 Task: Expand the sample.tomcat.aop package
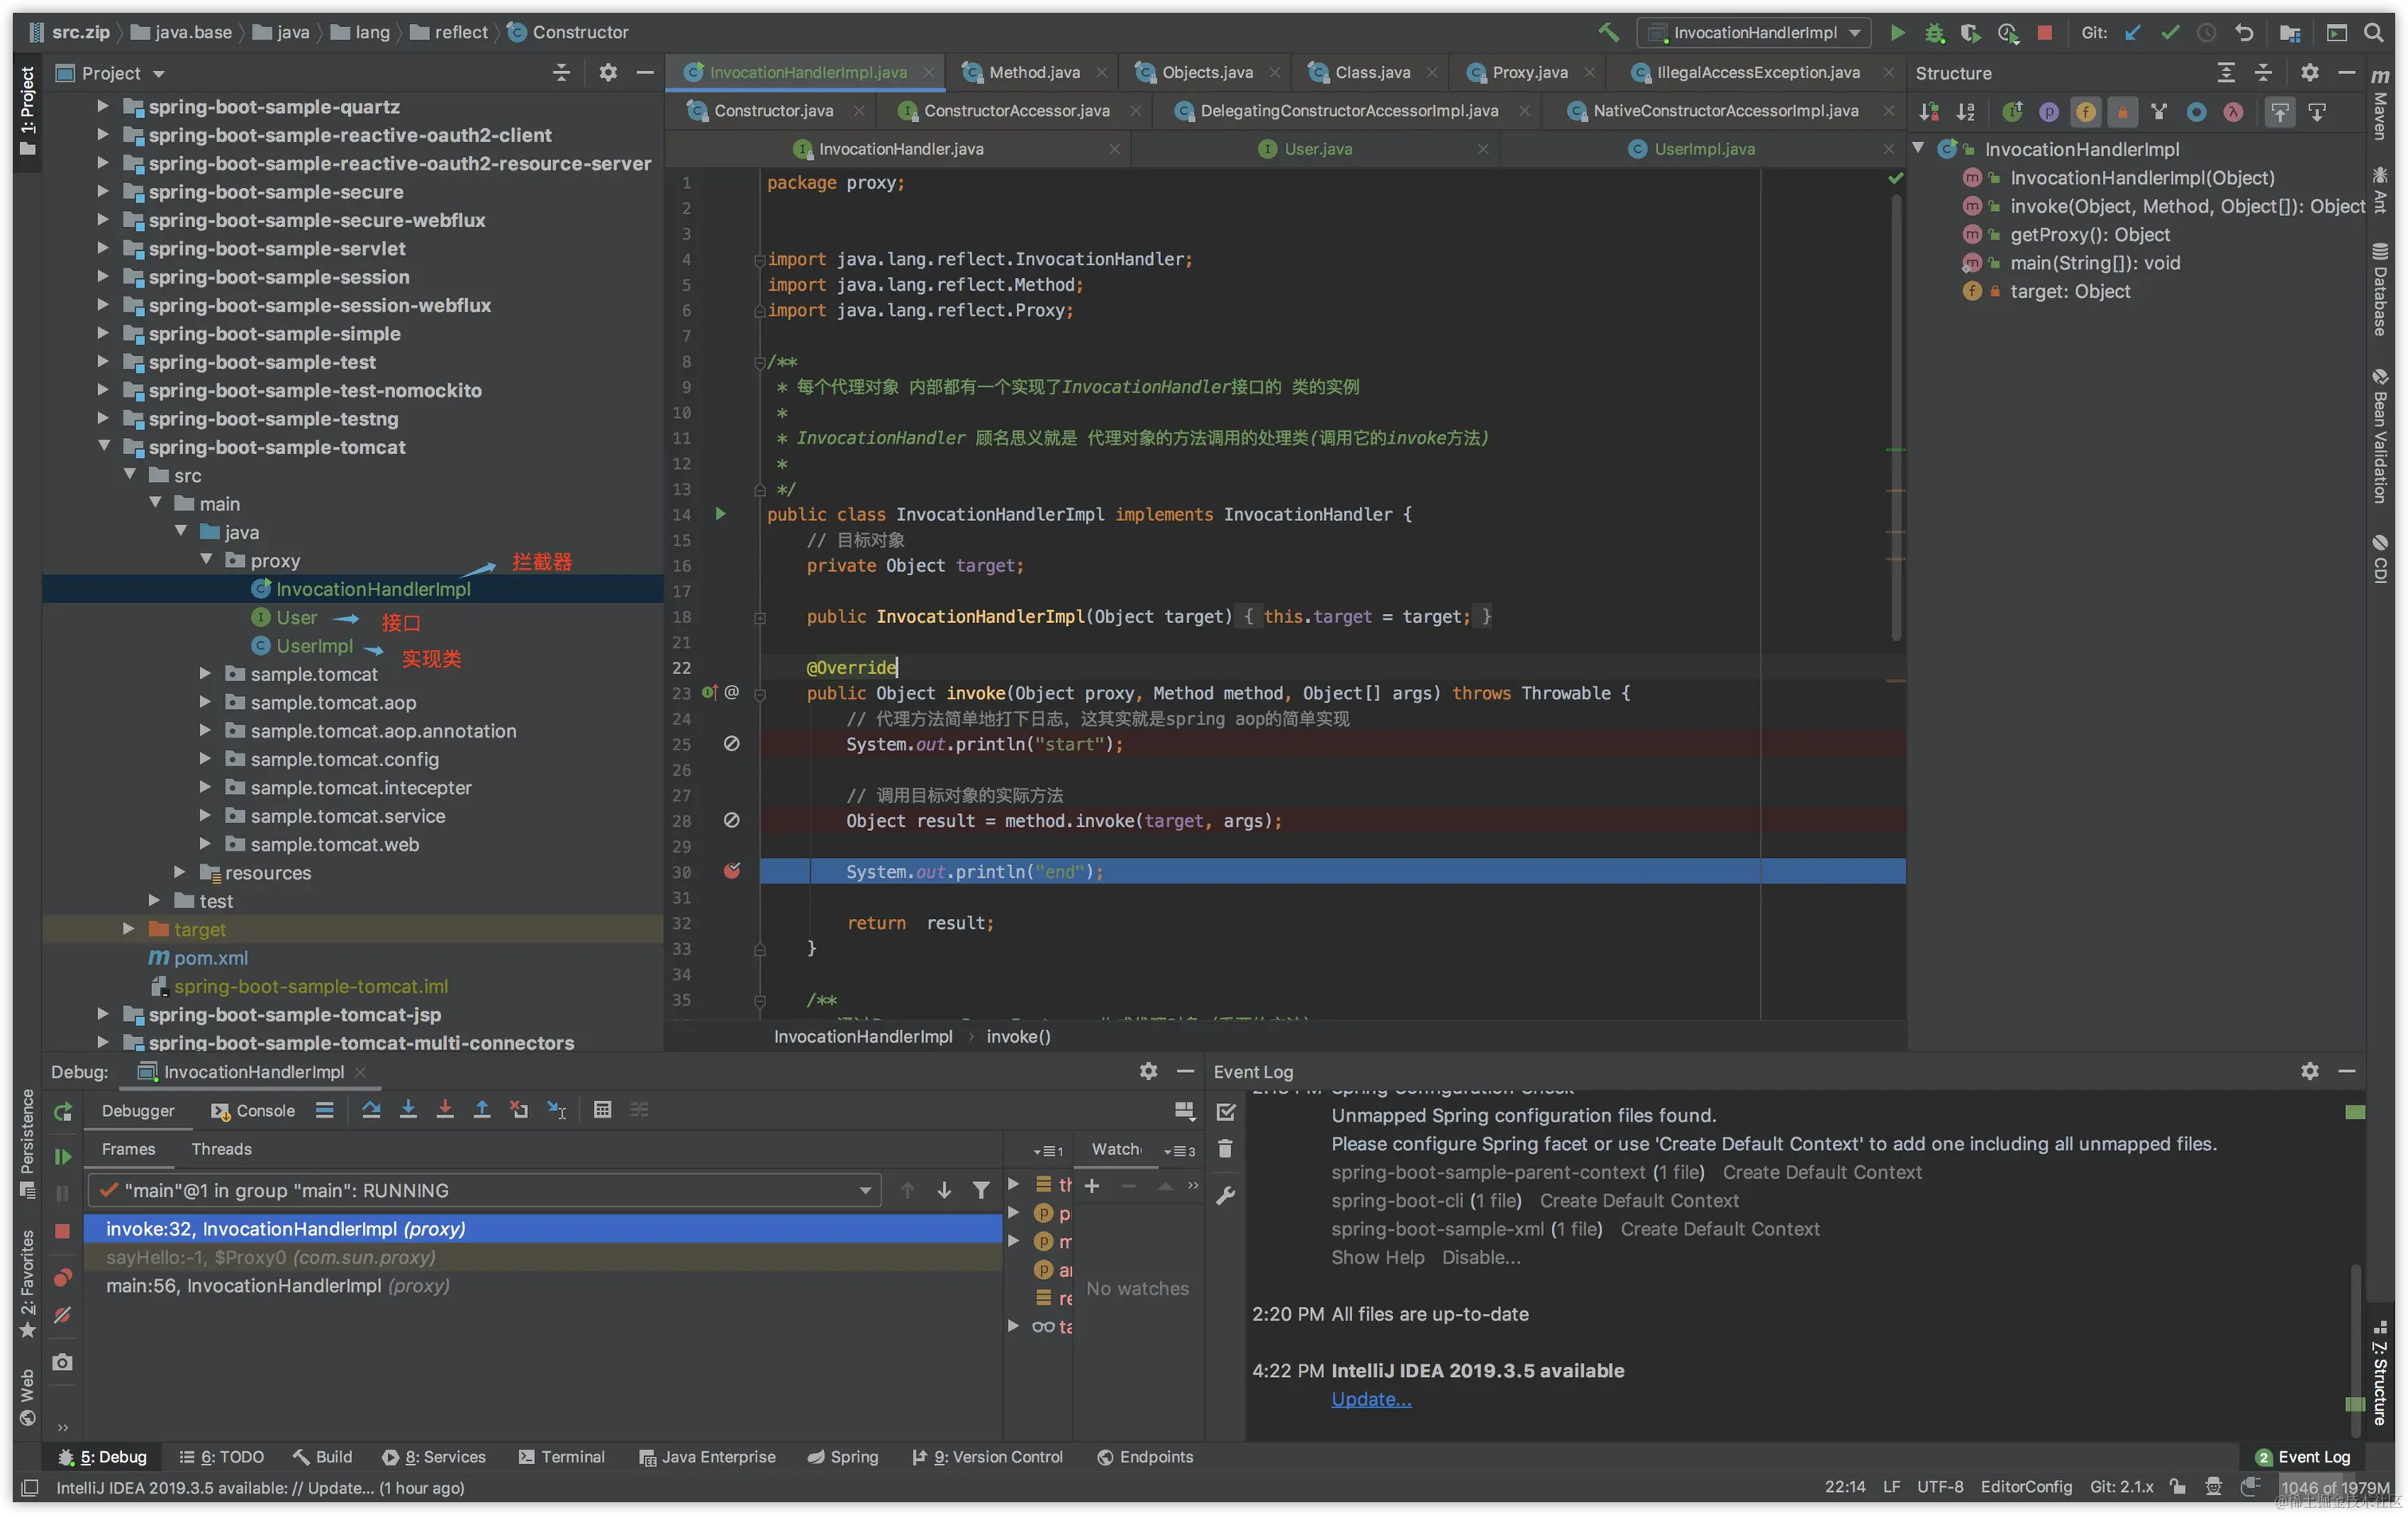point(205,702)
